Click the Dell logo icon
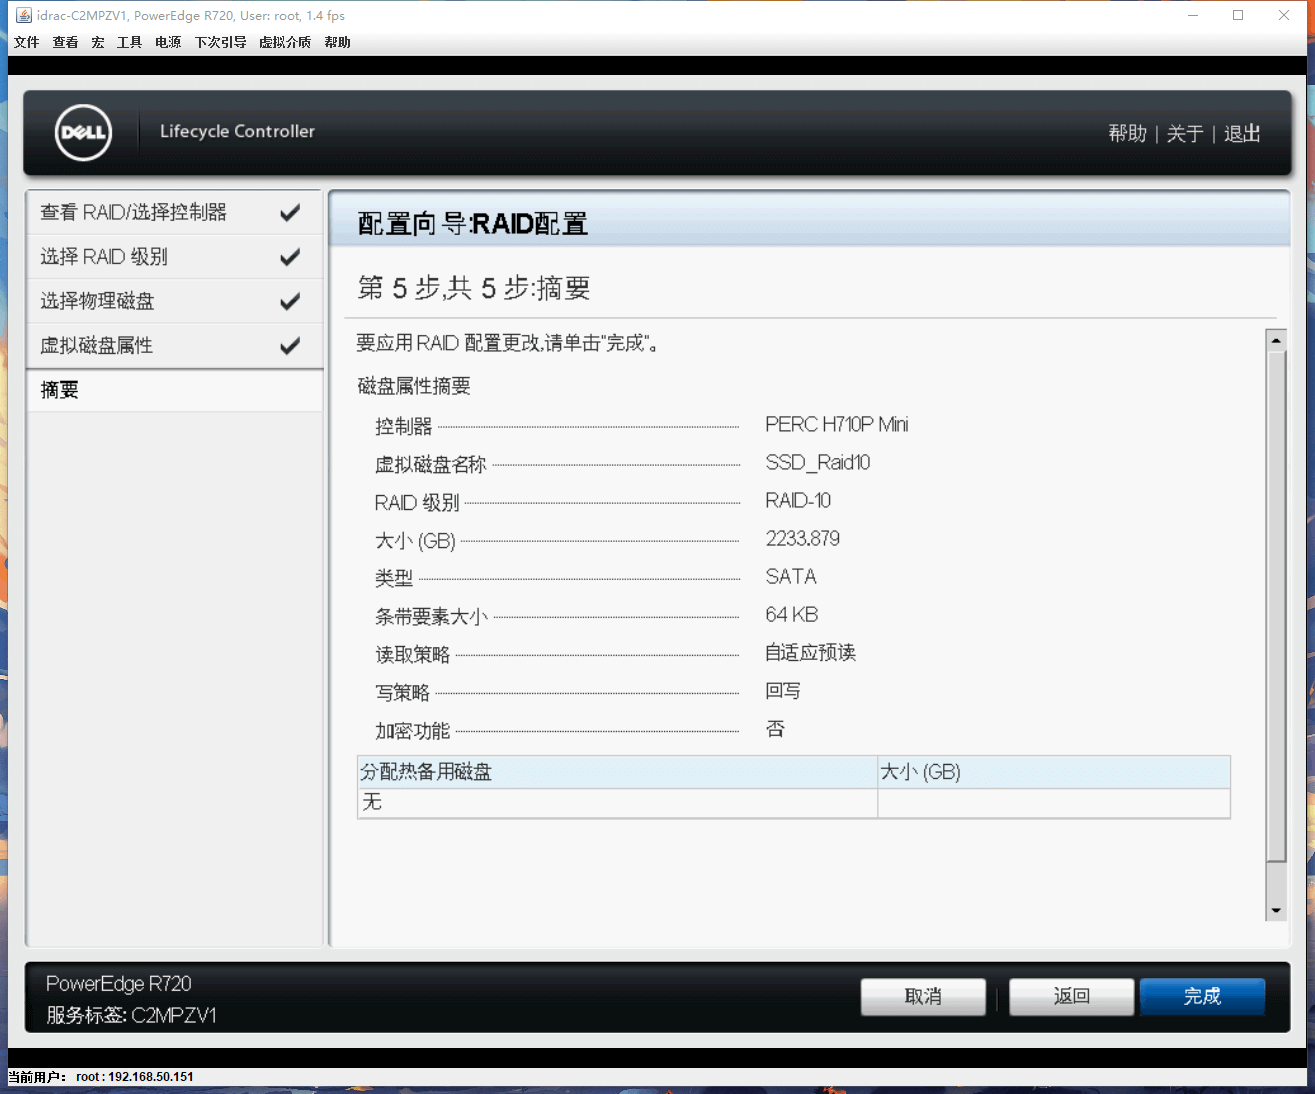Viewport: 1315px width, 1094px height. pyautogui.click(x=83, y=132)
